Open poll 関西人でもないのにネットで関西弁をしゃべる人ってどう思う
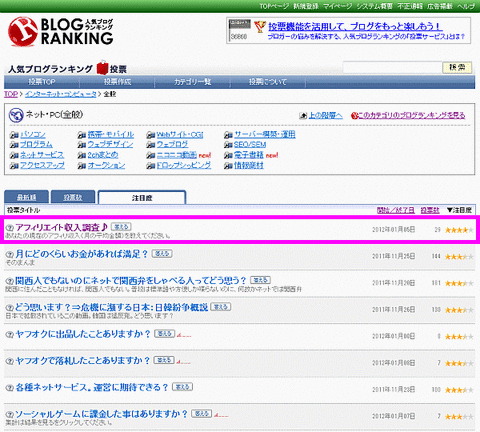This screenshot has height=432, width=480. coord(131,281)
